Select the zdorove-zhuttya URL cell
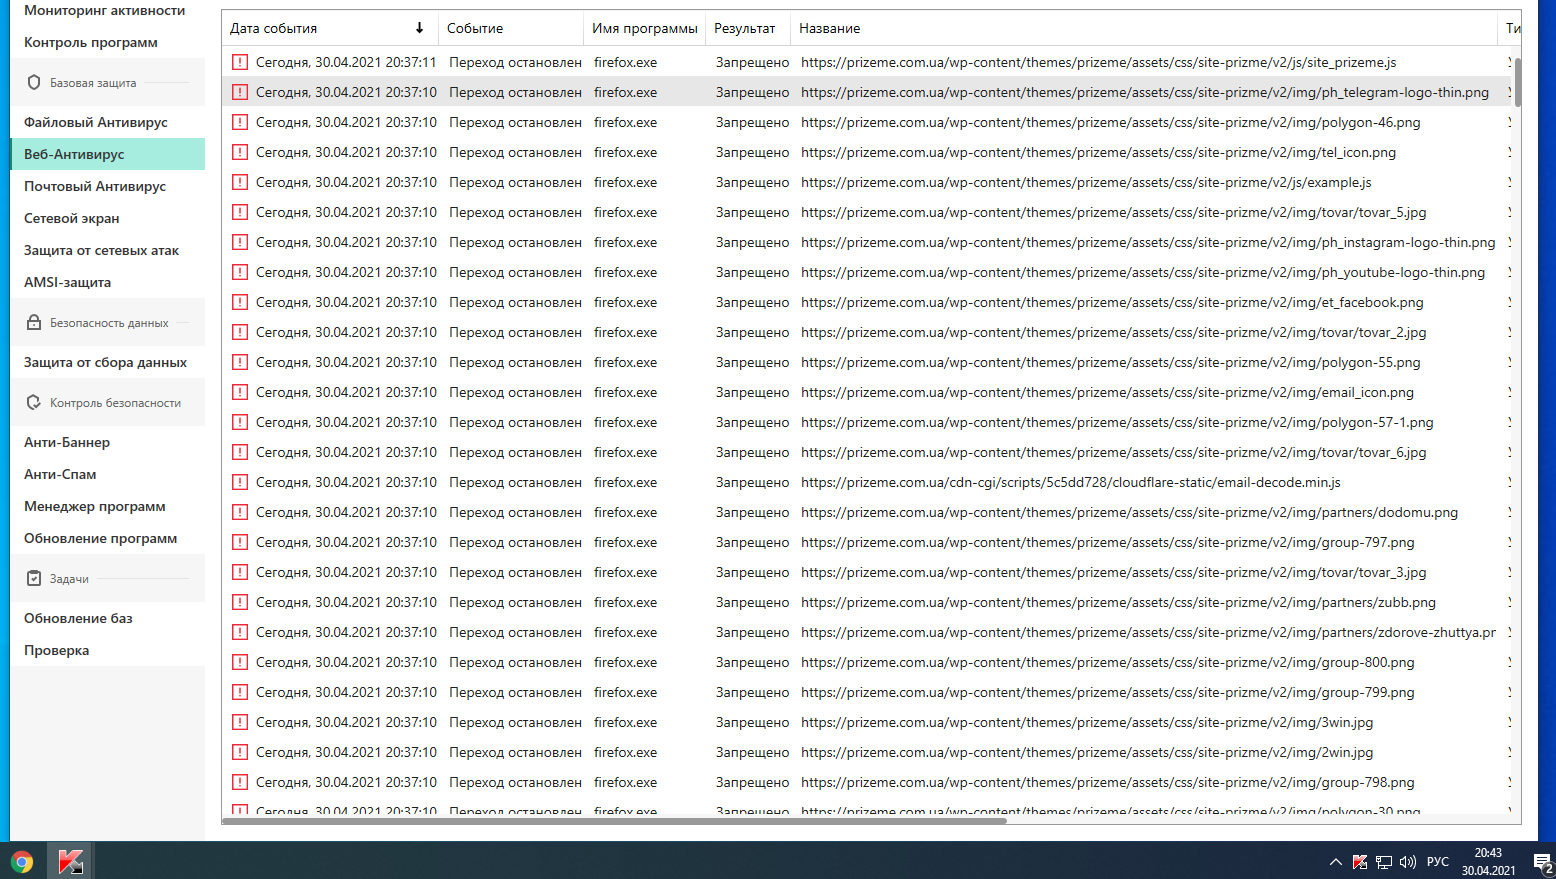This screenshot has height=879, width=1556. (1148, 632)
